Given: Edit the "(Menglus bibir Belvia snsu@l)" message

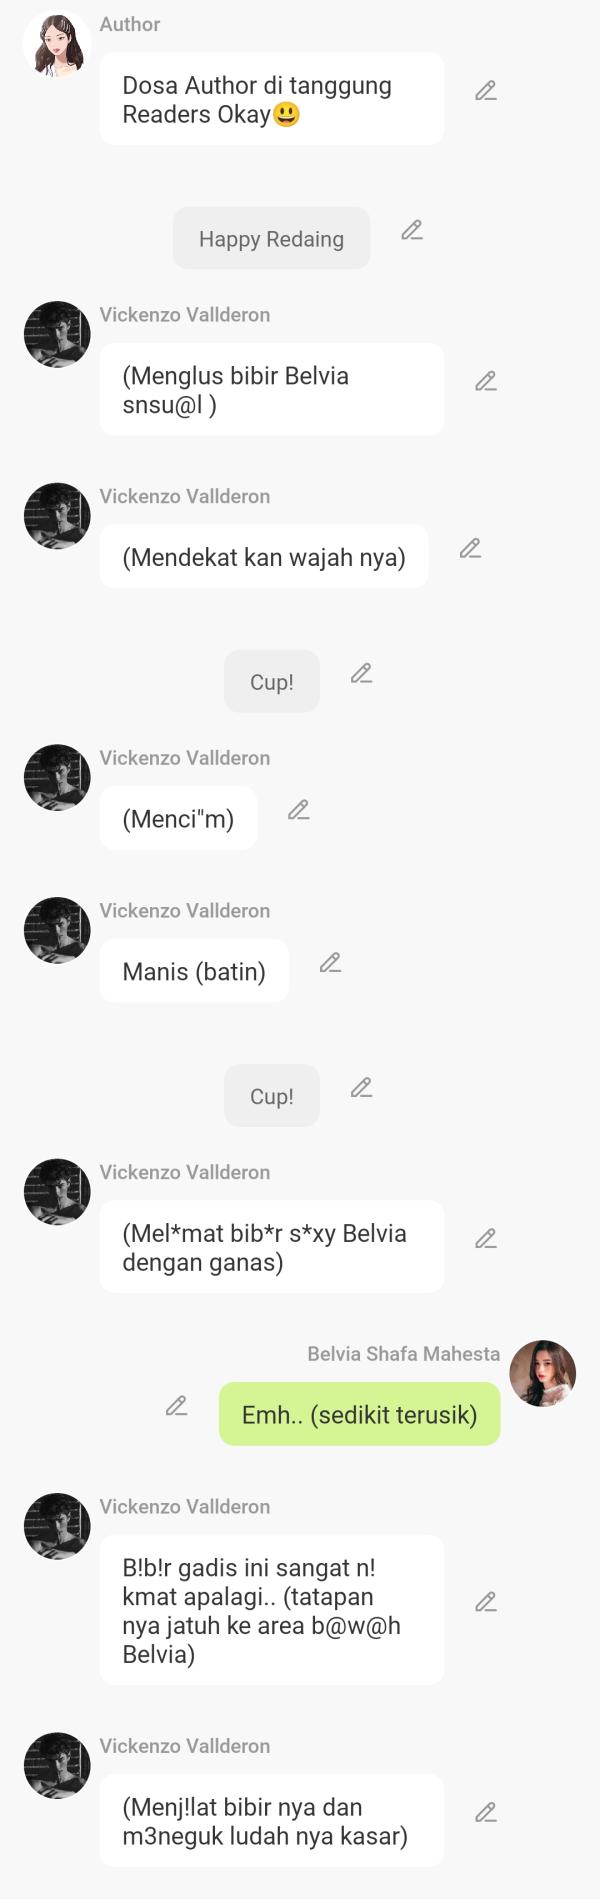Looking at the screenshot, I should tap(486, 382).
